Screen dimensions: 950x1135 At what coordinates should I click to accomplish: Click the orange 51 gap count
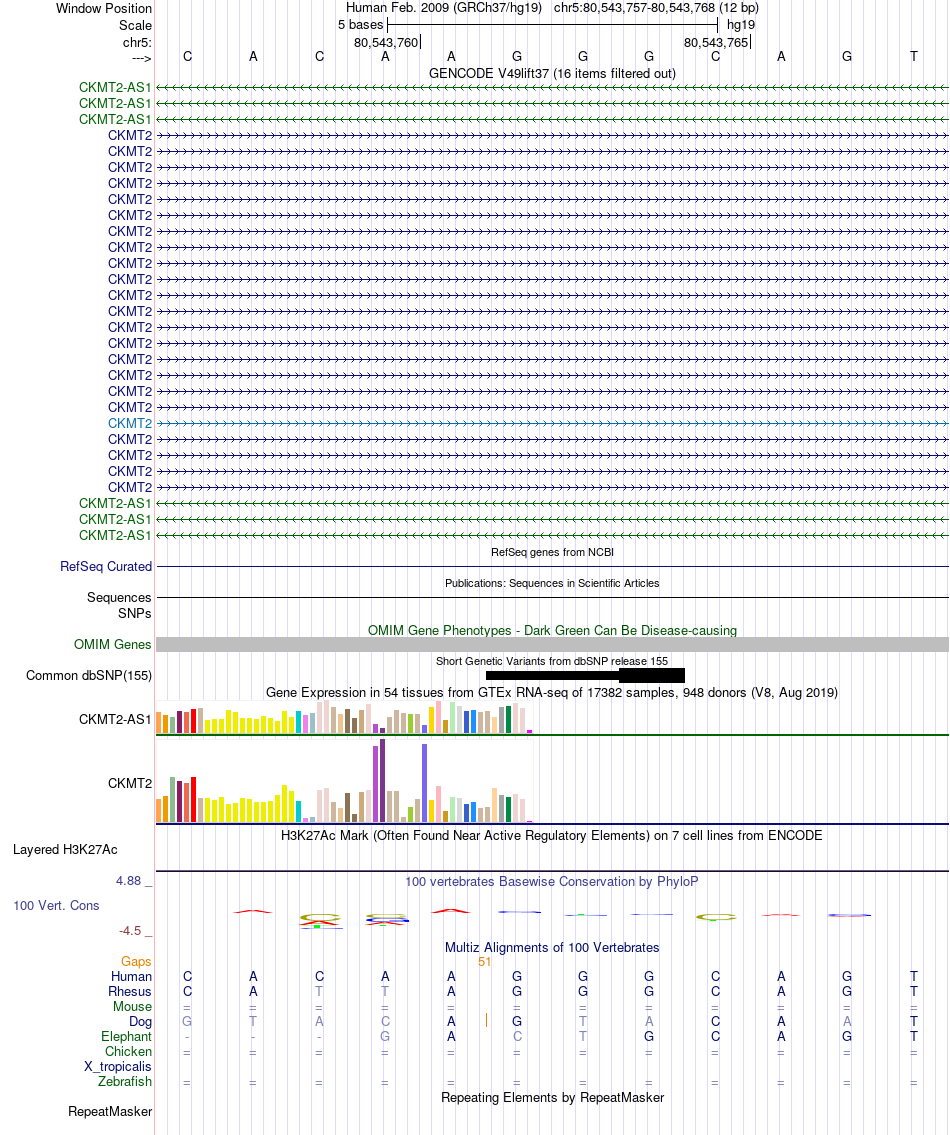(x=484, y=962)
